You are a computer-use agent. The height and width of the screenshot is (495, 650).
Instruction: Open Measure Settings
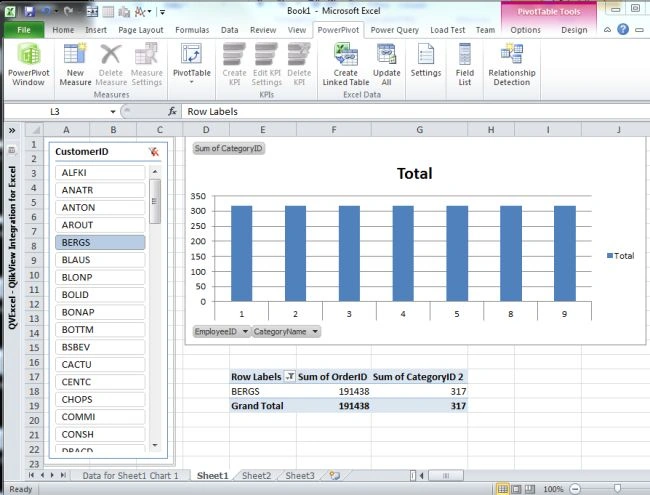146,64
